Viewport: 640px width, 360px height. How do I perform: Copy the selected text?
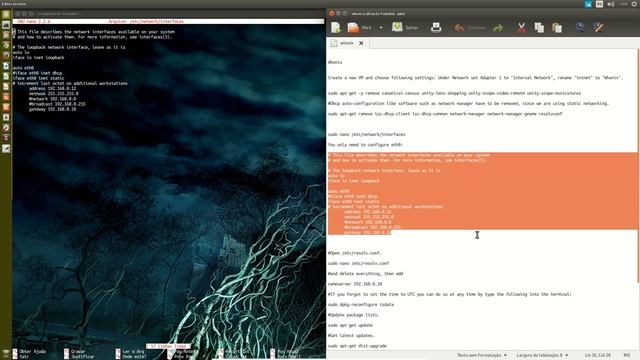tap(539, 28)
